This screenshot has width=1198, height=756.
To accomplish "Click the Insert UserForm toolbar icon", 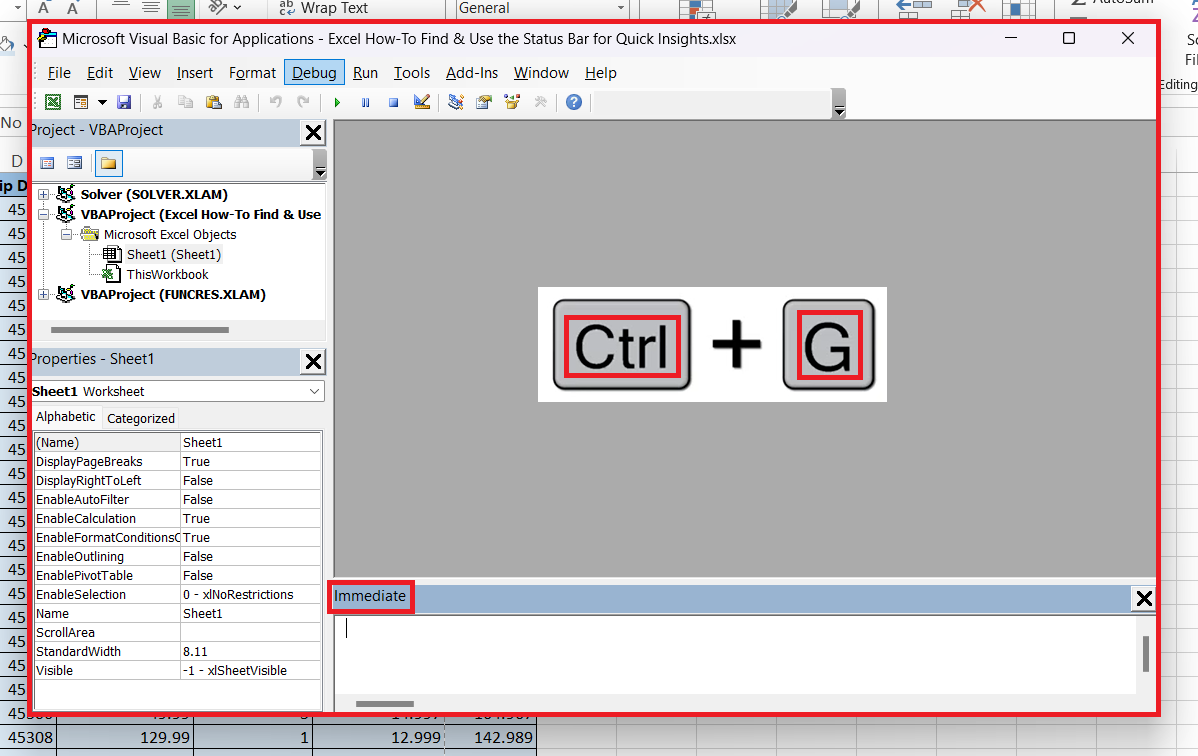I will point(81,102).
